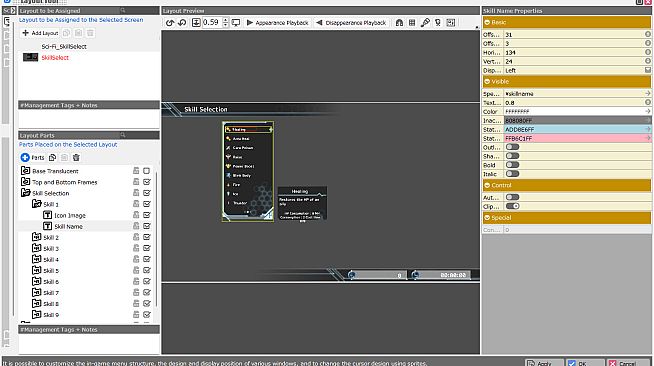Click the trash icon in layout list toolbar
Image resolution: width=654 pixels, height=366 pixels.
90,33
